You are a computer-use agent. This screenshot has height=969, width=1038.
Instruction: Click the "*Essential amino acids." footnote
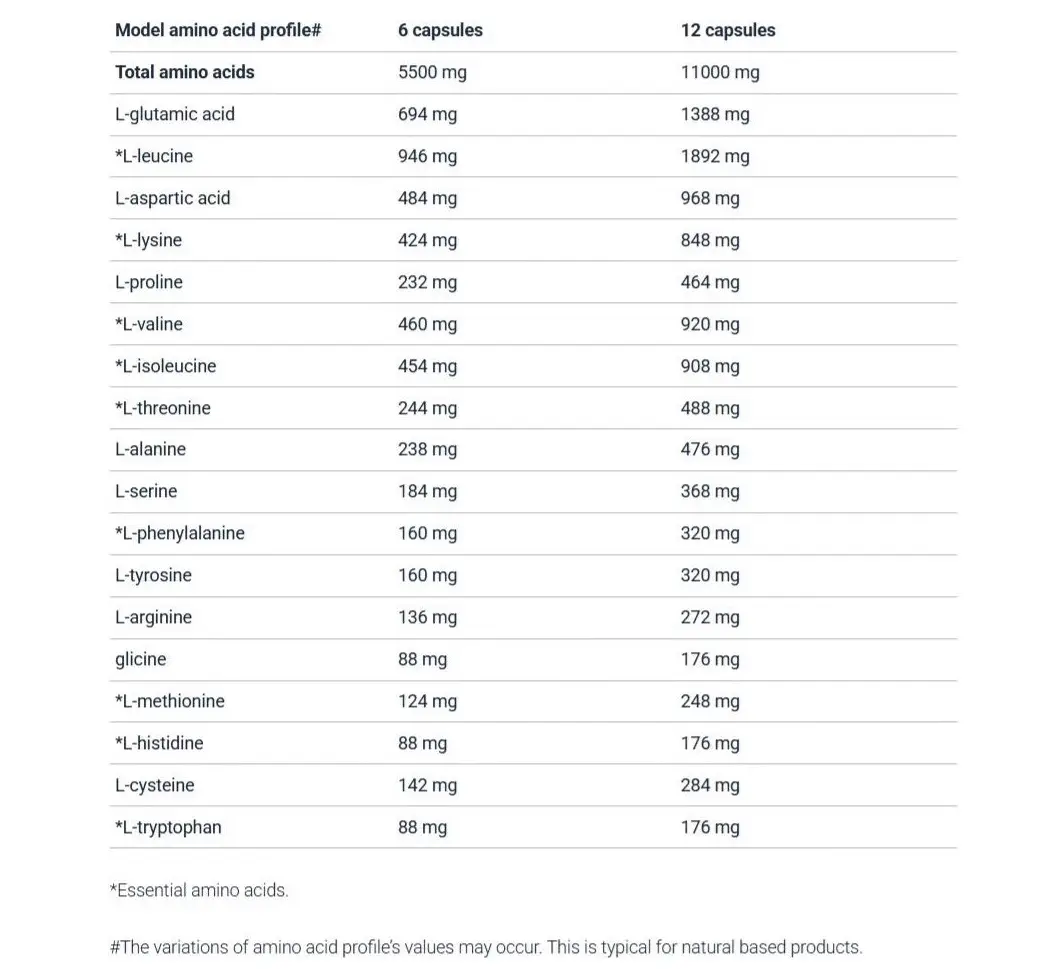(x=199, y=890)
